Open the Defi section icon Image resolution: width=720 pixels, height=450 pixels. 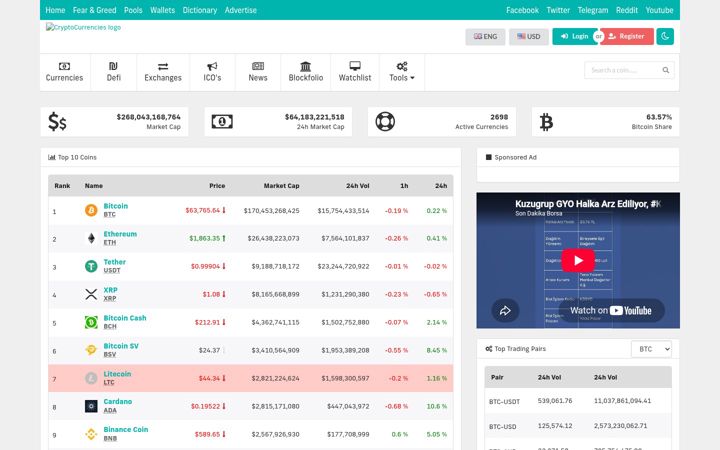click(x=113, y=66)
